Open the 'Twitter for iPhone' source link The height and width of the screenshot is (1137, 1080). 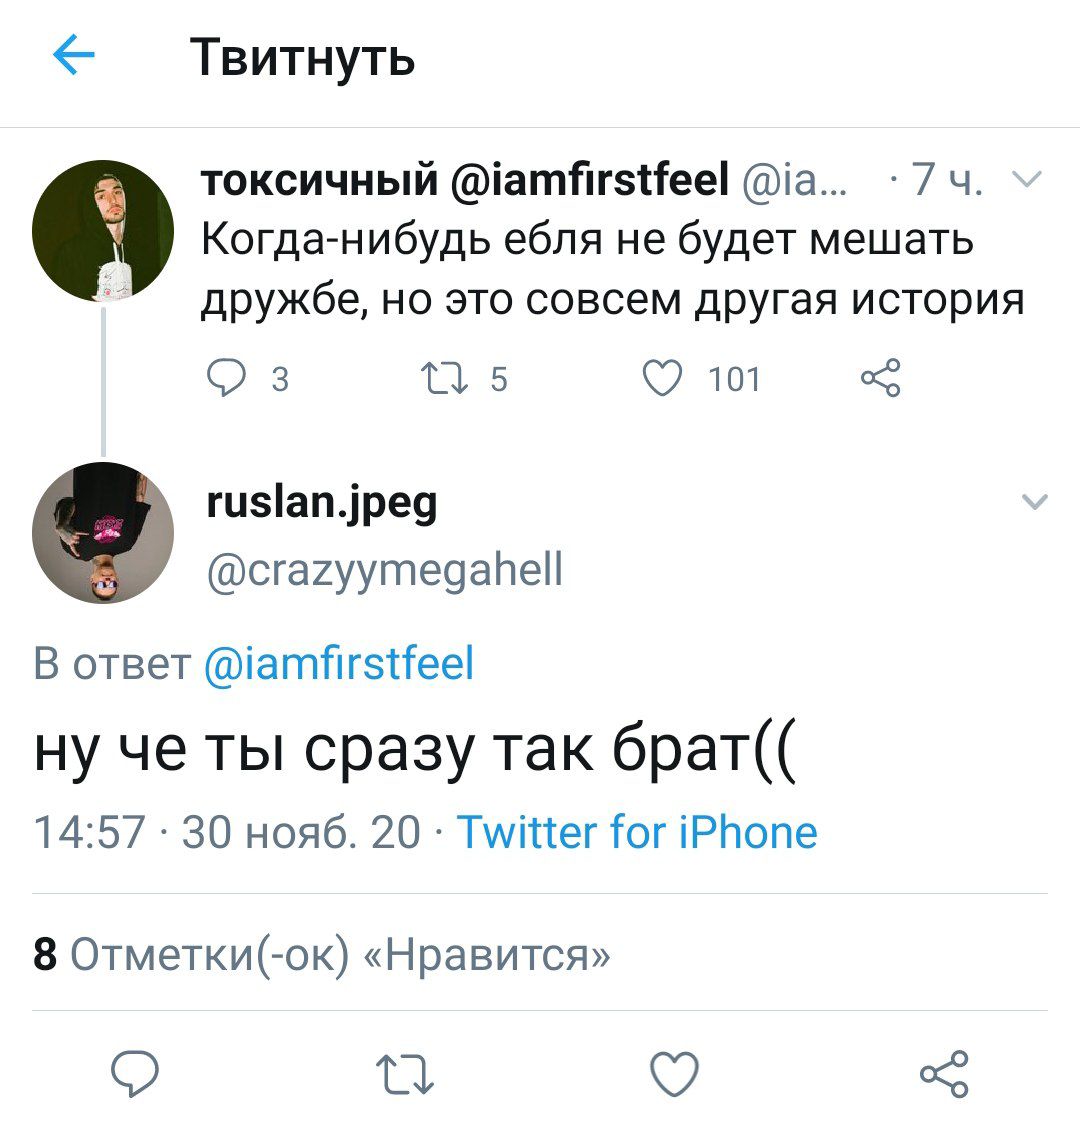pos(637,832)
